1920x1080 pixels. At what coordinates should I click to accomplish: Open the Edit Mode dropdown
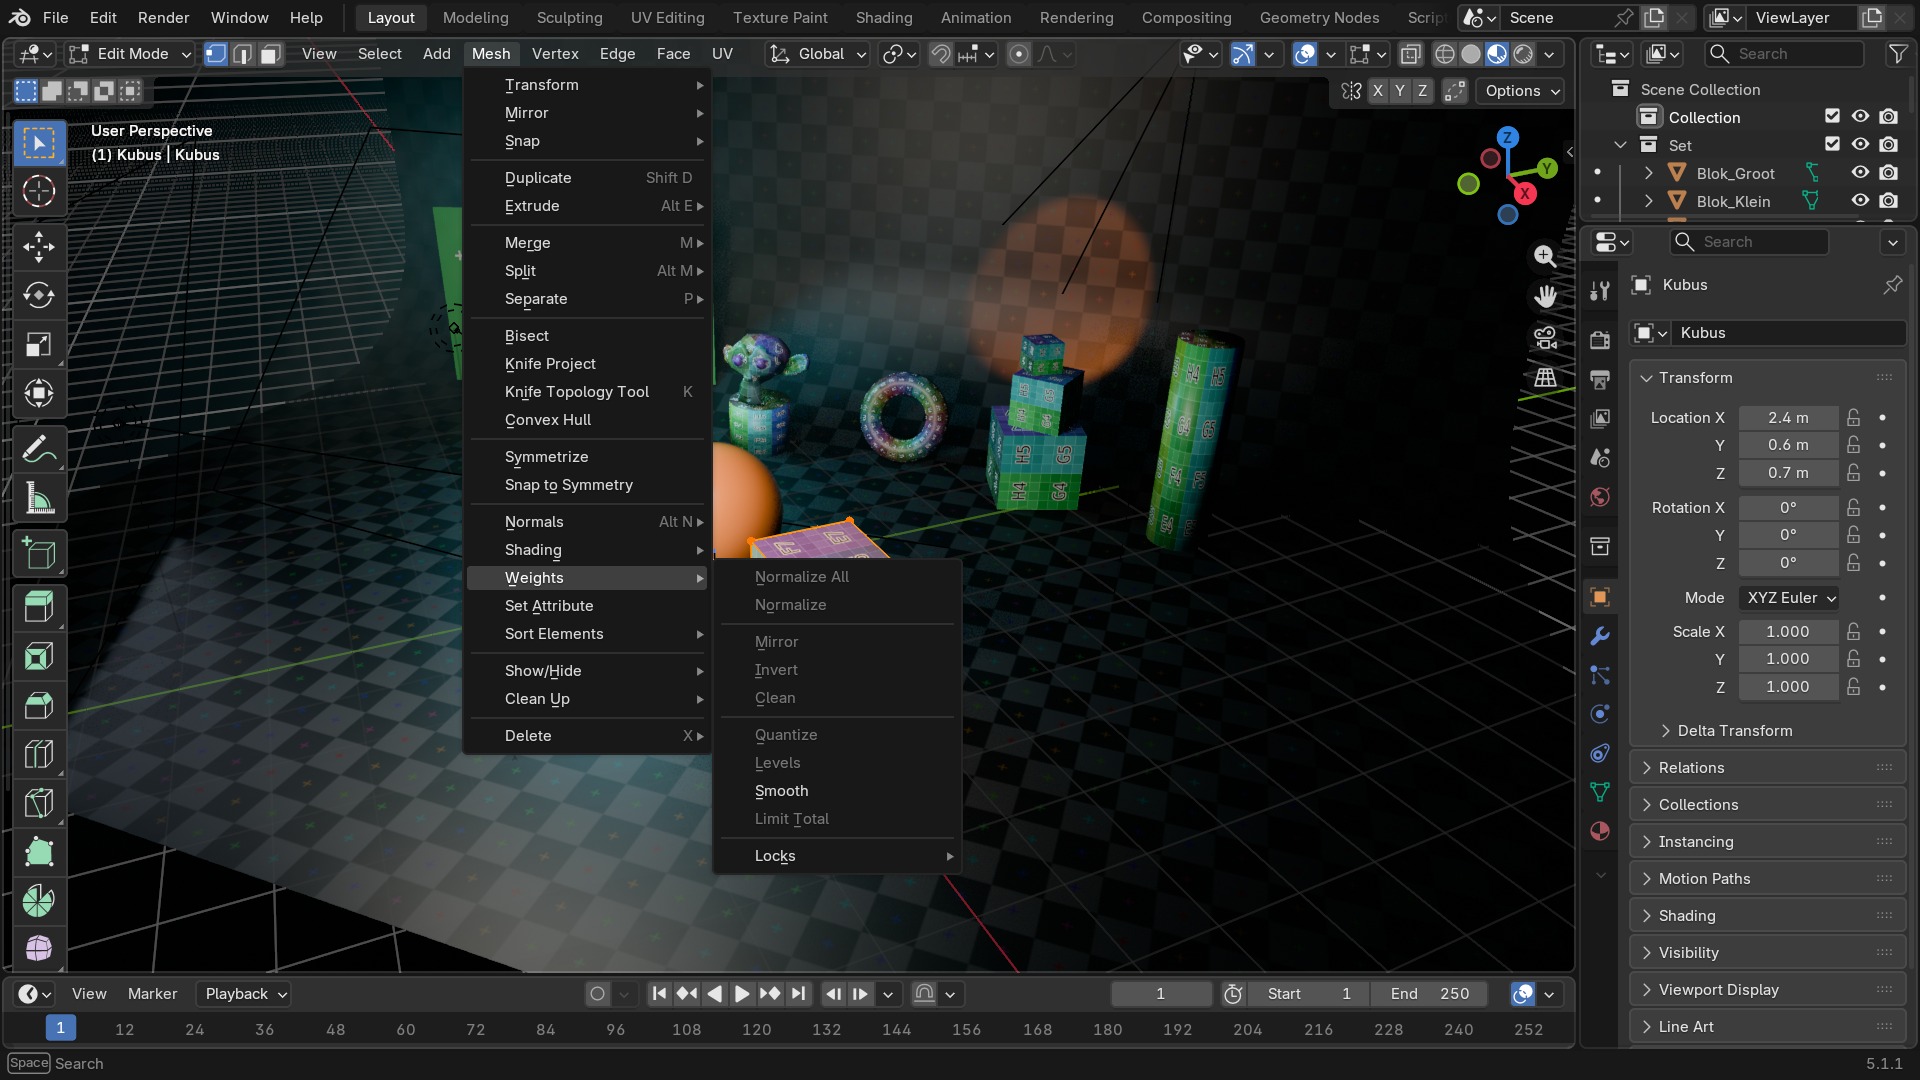(129, 54)
